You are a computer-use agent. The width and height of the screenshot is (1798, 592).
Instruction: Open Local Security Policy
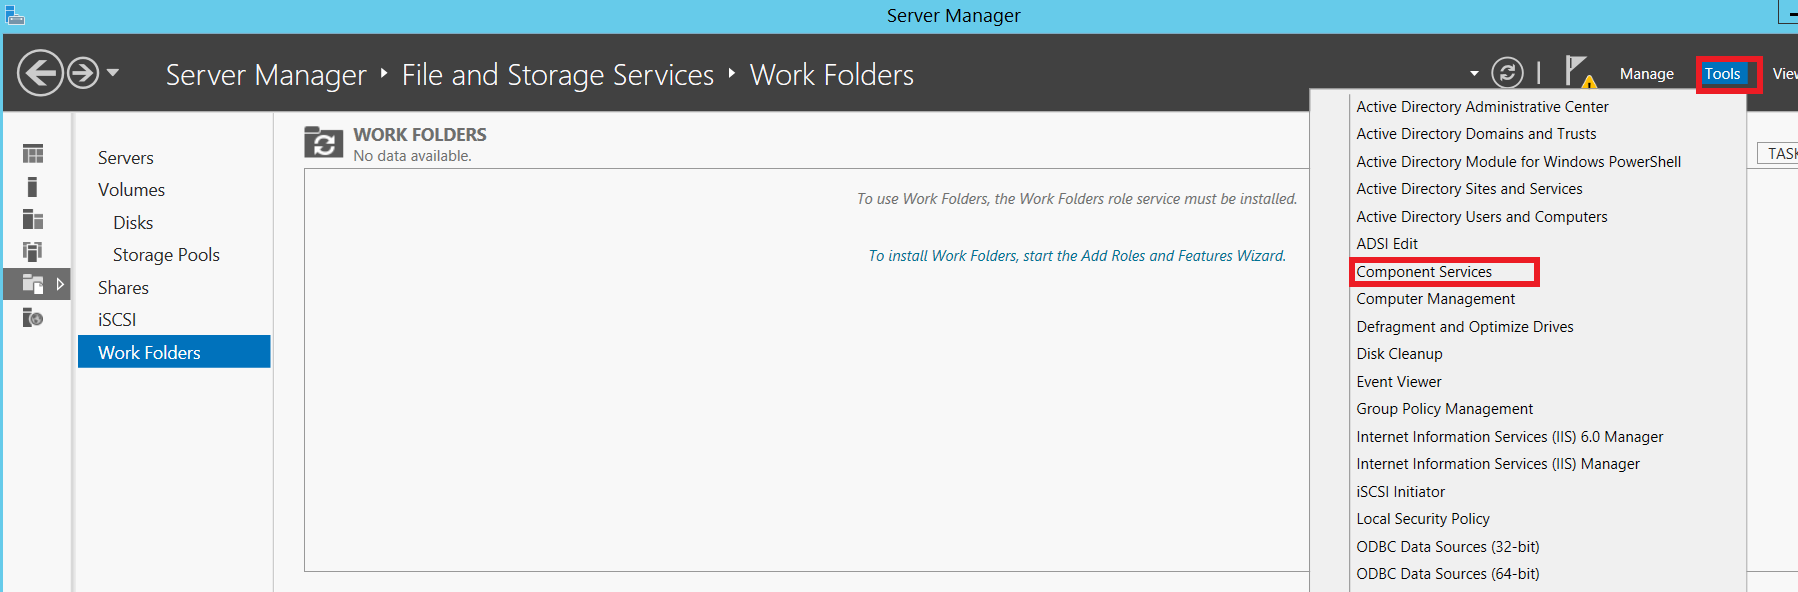point(1422,519)
